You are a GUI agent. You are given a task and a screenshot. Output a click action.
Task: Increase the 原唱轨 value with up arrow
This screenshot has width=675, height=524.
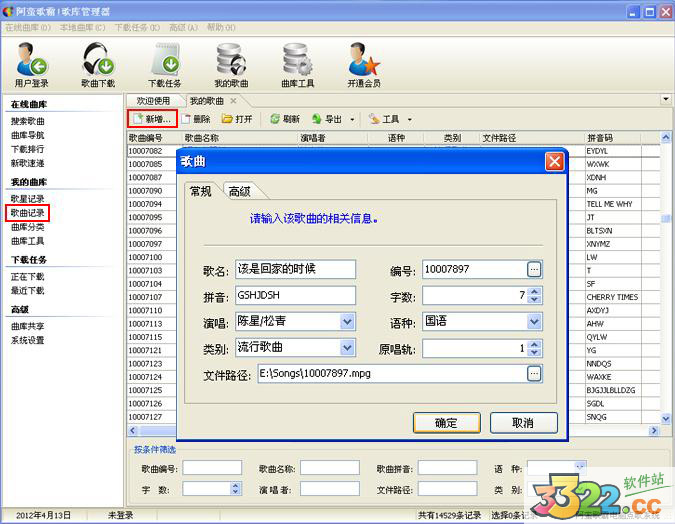click(534, 344)
